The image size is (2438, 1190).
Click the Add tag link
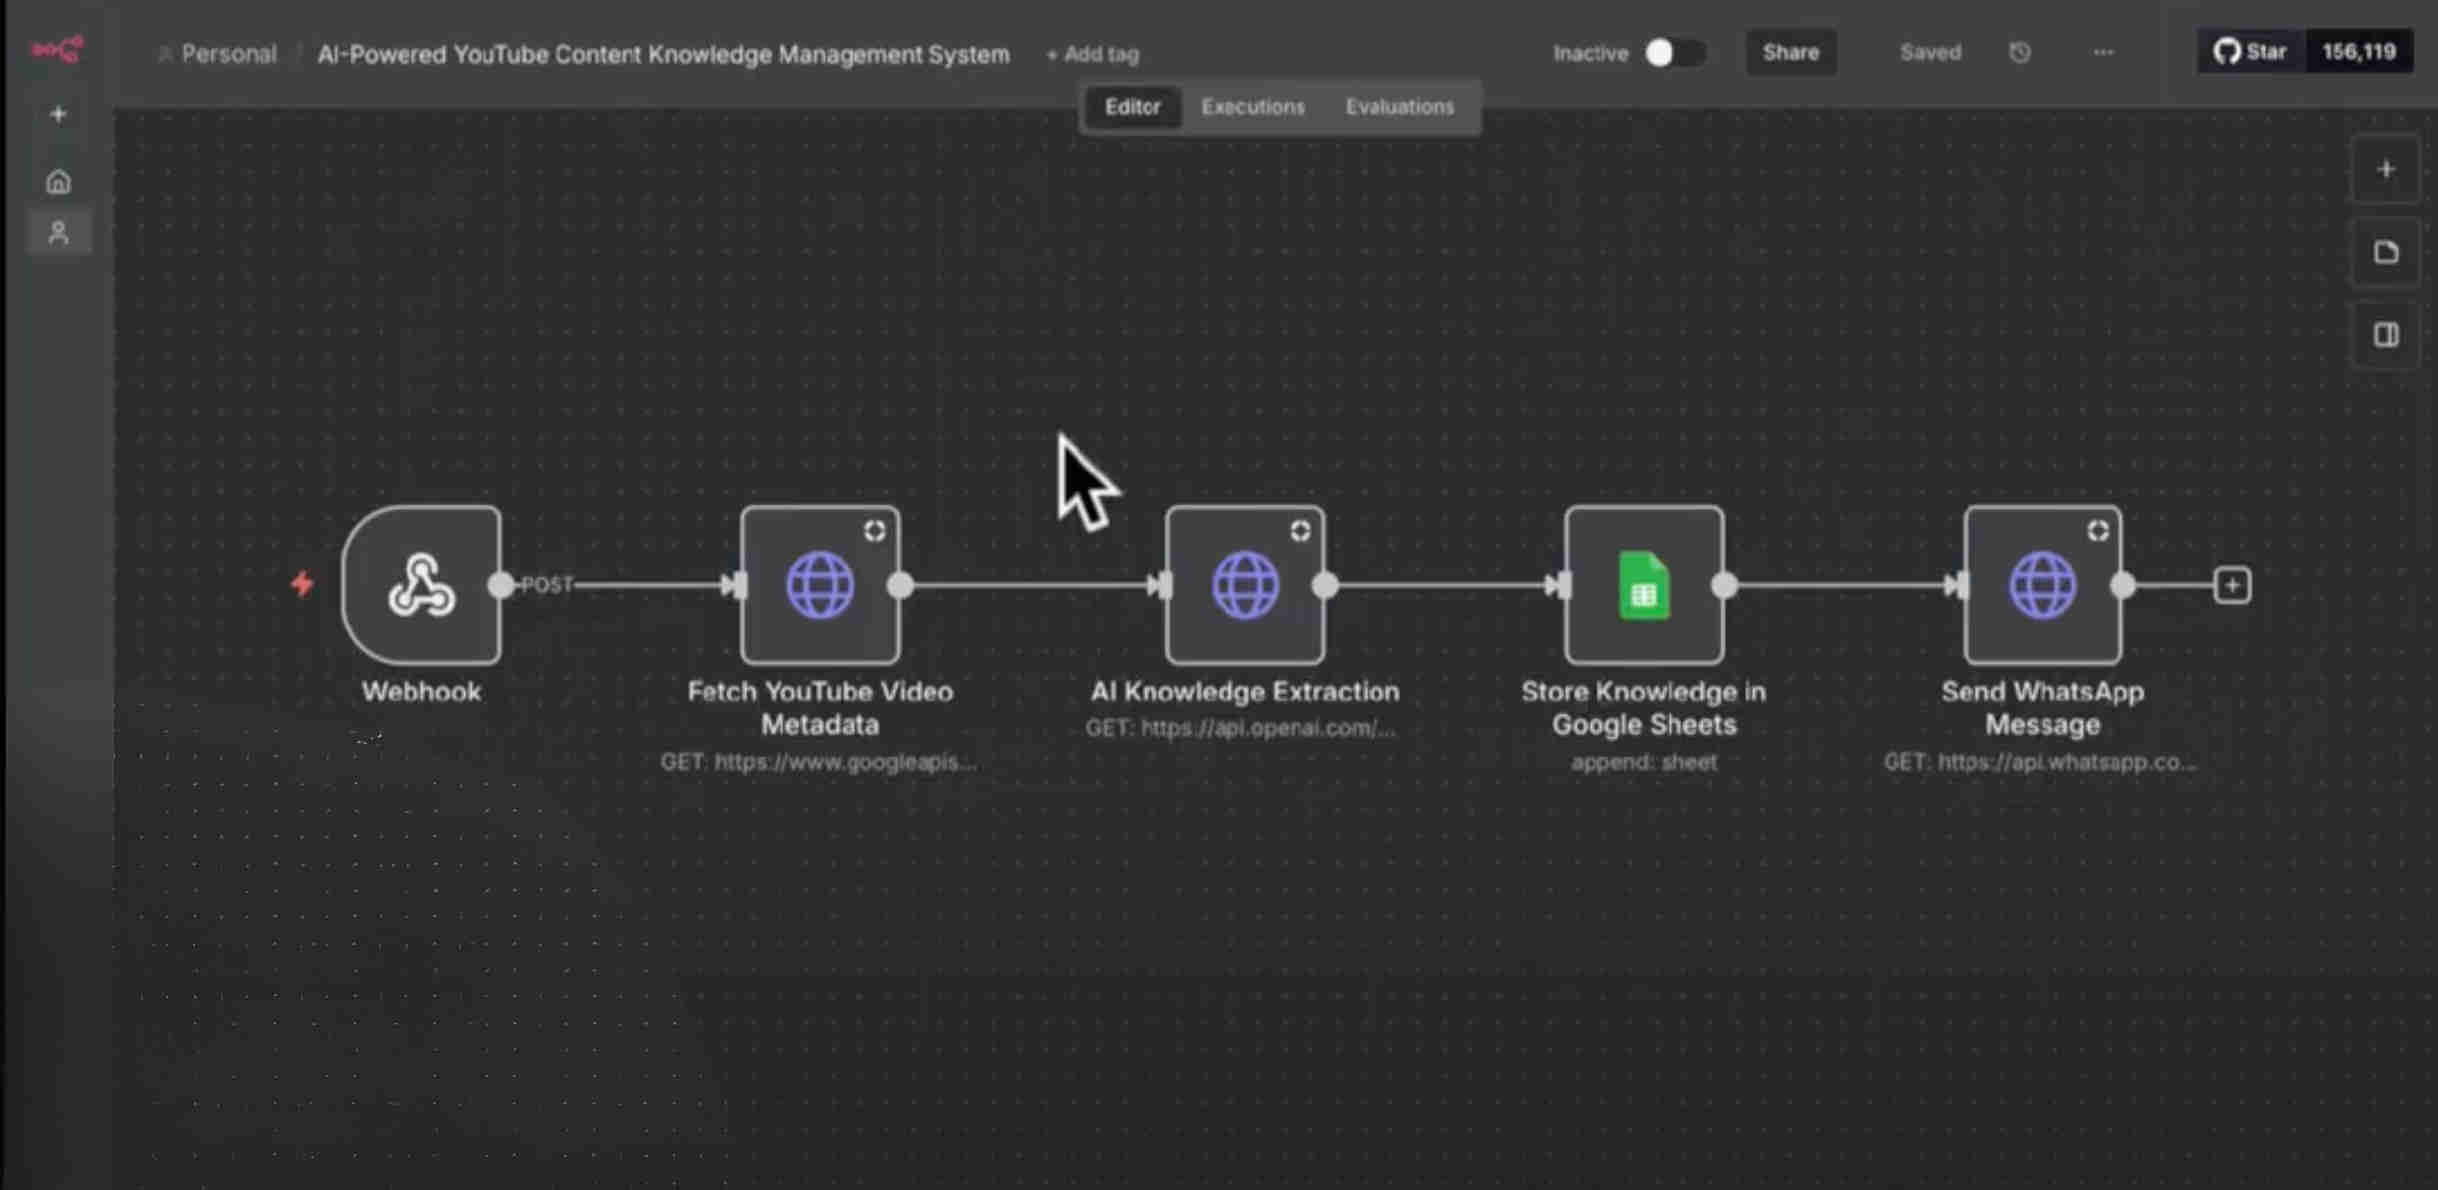coord(1092,54)
